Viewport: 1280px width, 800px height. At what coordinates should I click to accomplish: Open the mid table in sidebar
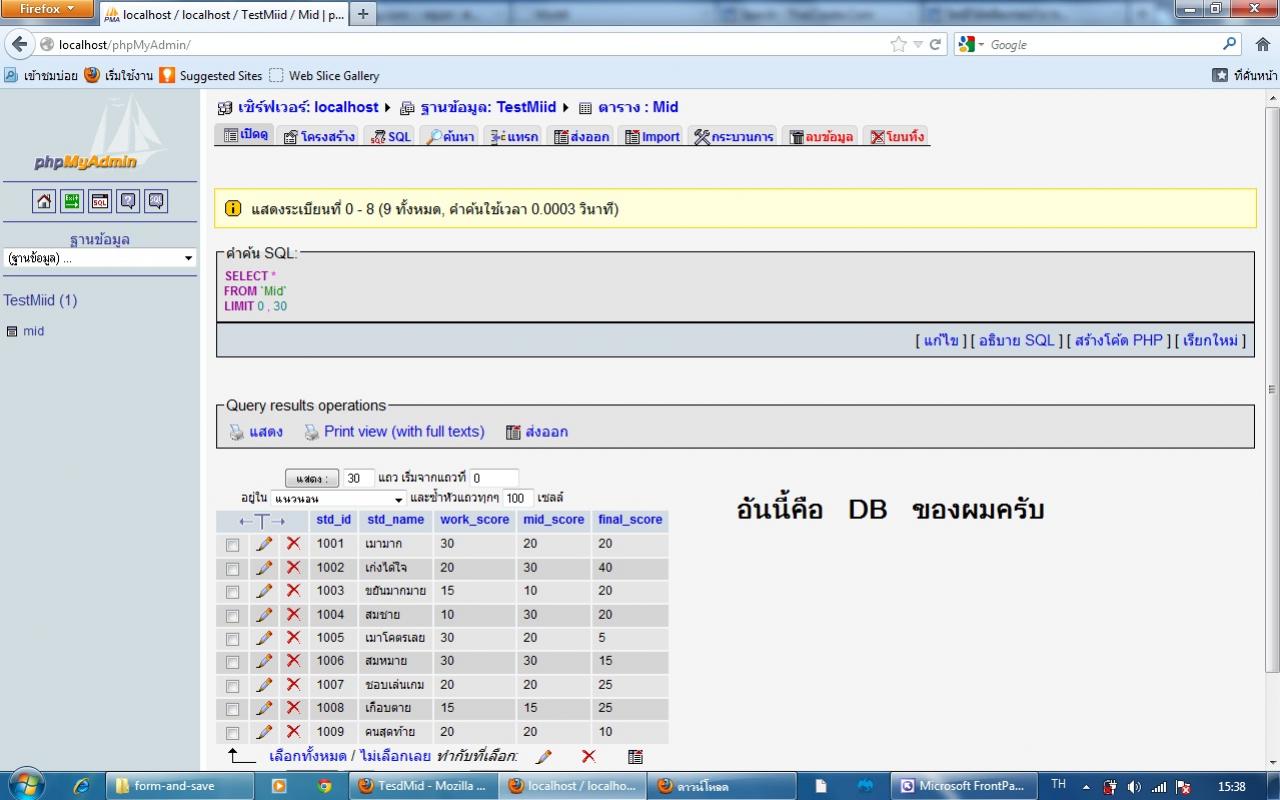click(x=34, y=331)
